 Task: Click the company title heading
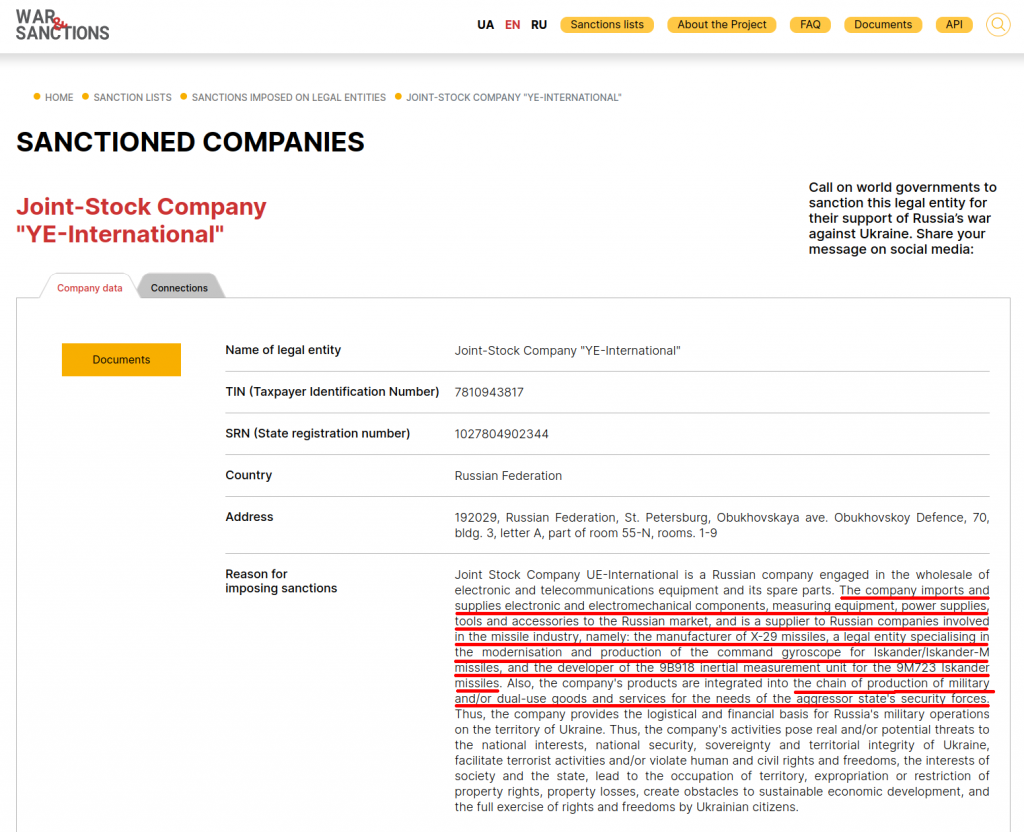[x=141, y=221]
